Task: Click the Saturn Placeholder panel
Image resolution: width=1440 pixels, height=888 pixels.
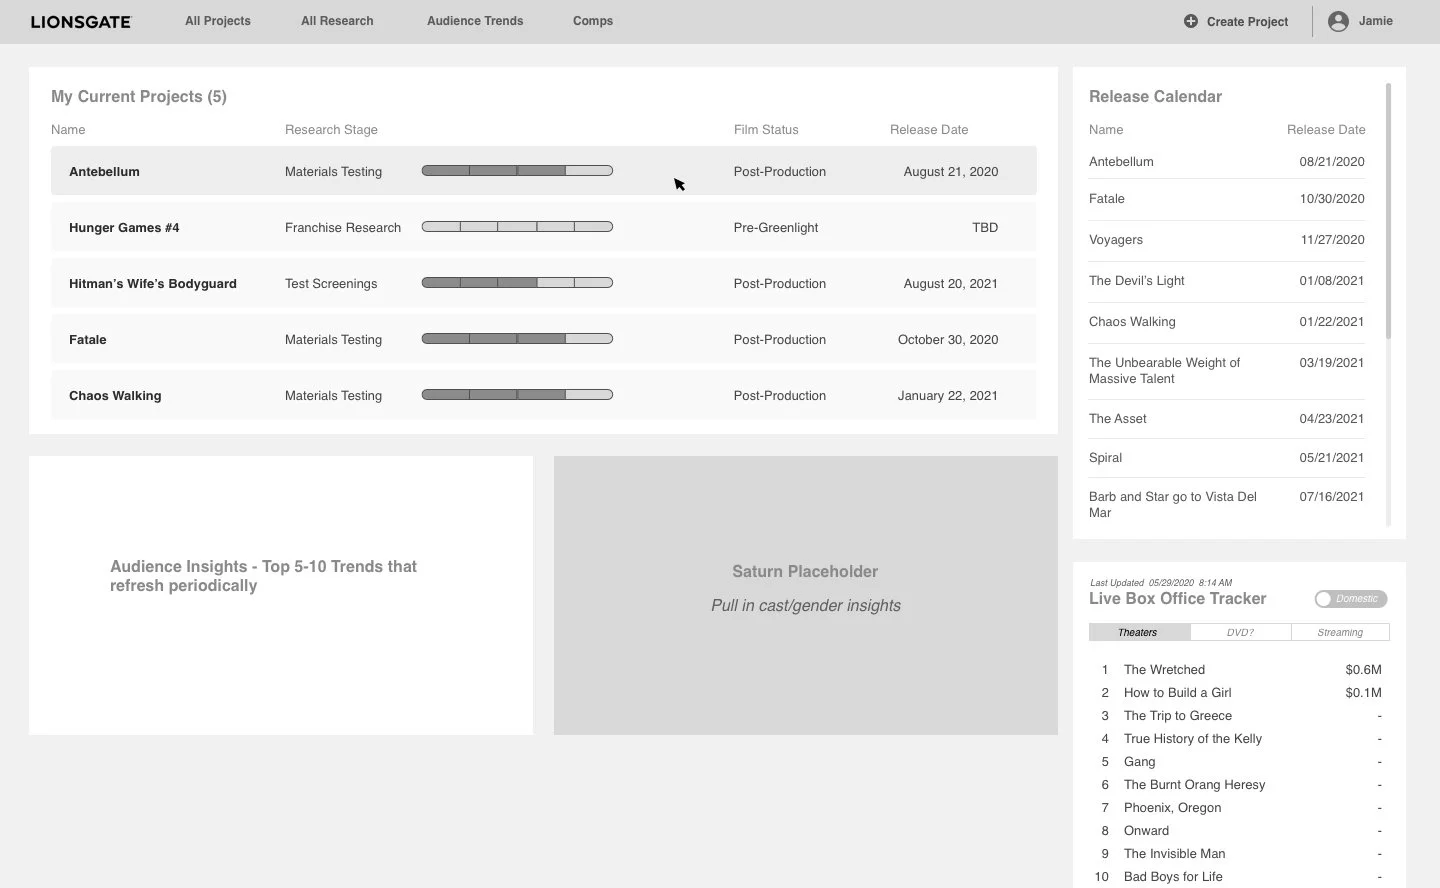Action: 806,595
